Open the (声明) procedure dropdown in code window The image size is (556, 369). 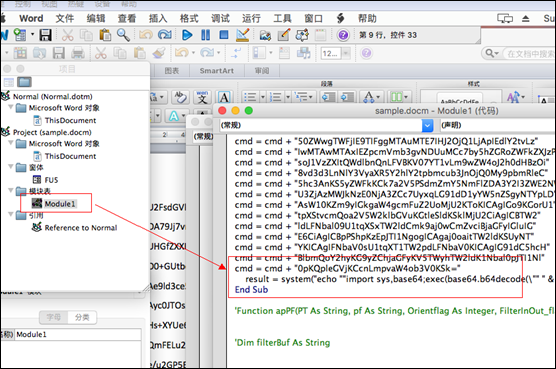(497, 125)
